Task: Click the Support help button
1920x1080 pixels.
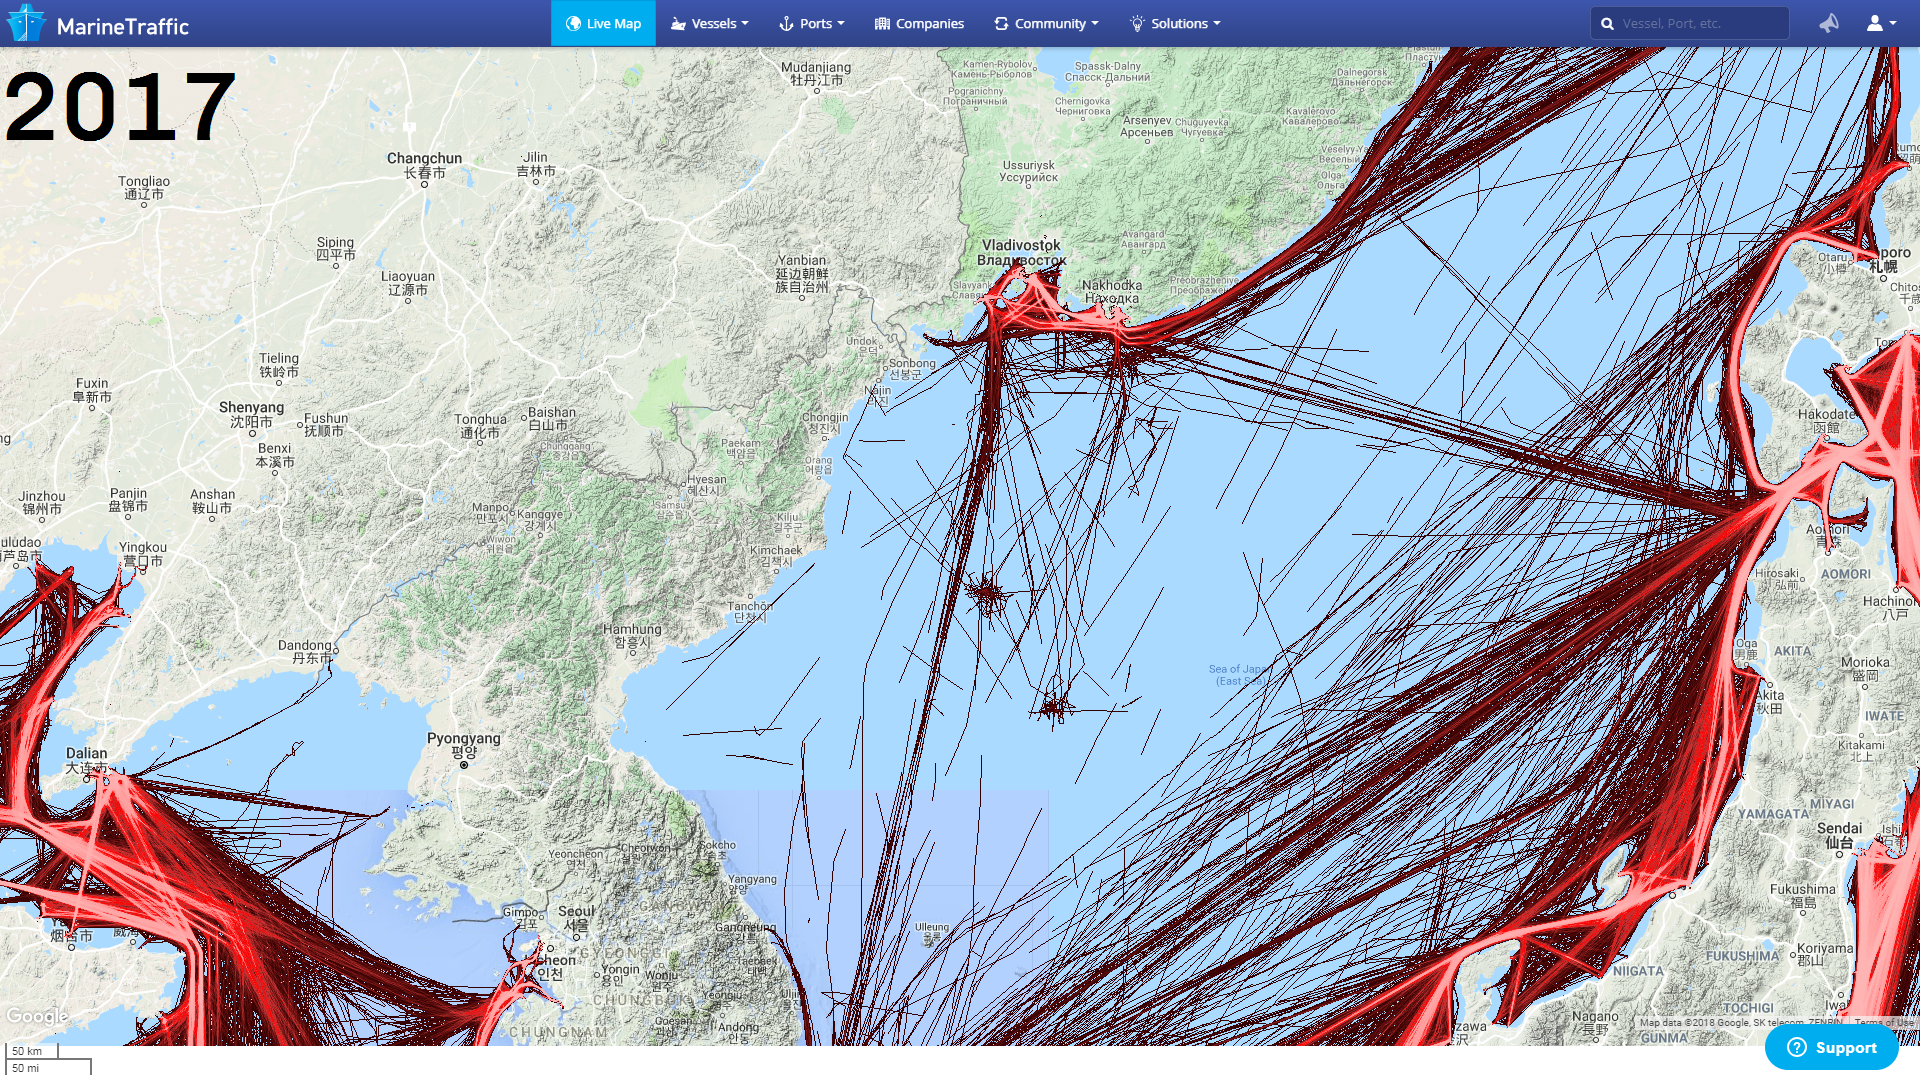Action: pyautogui.click(x=1831, y=1047)
